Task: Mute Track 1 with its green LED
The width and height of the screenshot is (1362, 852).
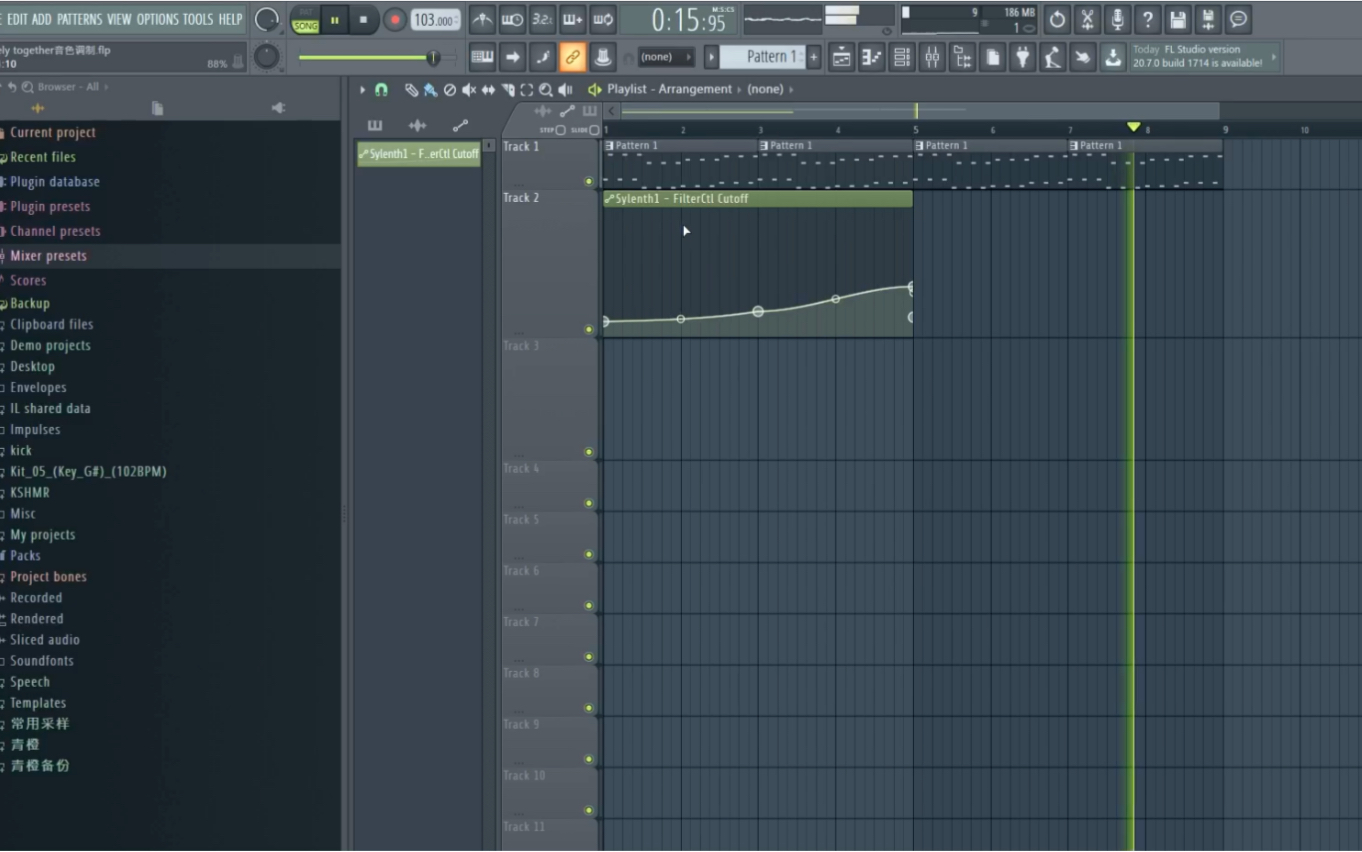Action: point(589,182)
